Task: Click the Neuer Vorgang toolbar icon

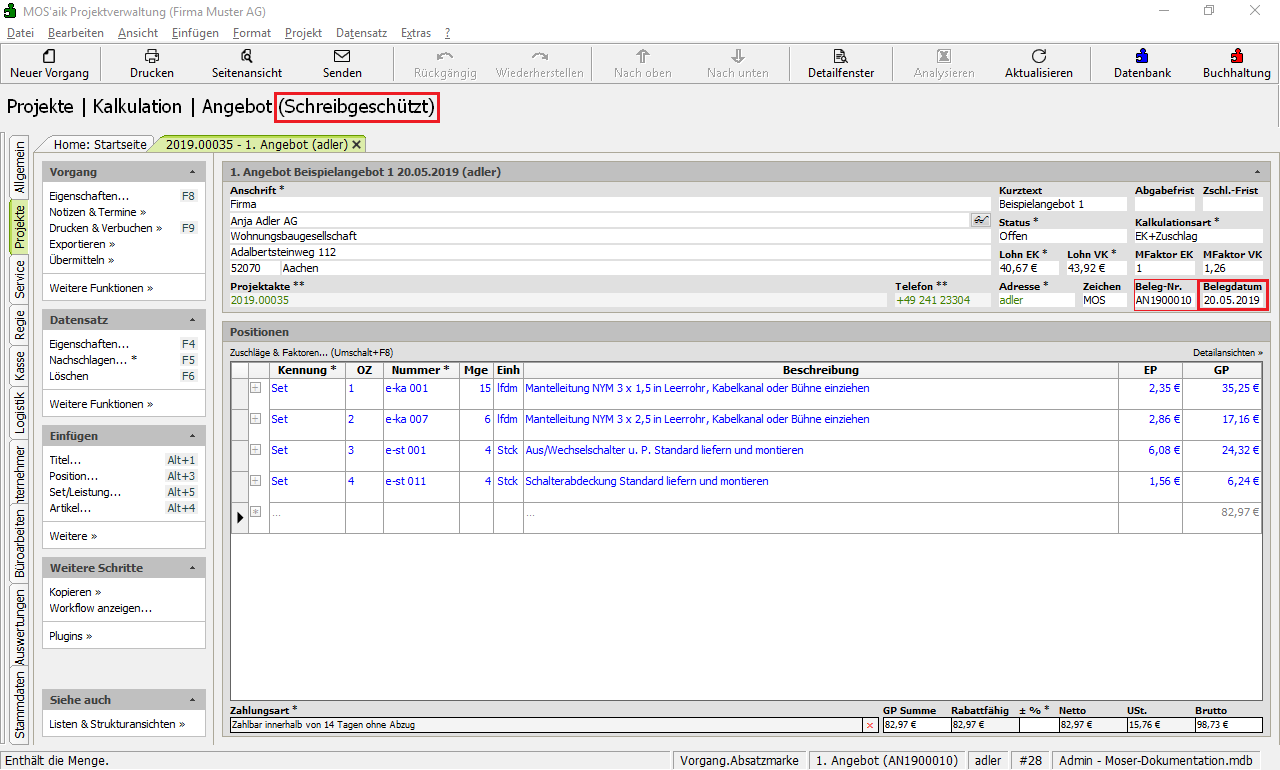Action: 49,56
